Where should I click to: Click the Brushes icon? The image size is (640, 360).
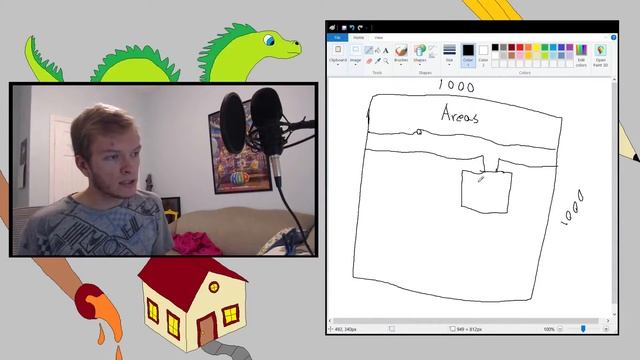[401, 50]
